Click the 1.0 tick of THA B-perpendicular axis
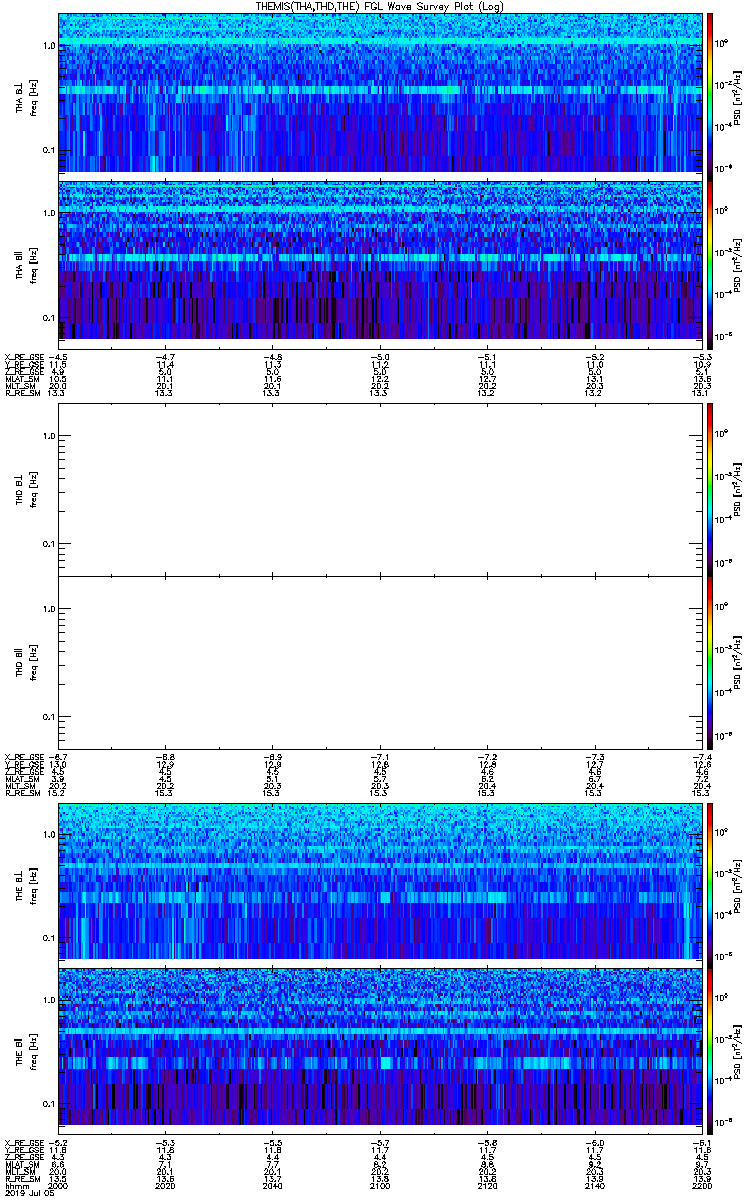The width and height of the screenshot is (750, 1200). tap(49, 46)
